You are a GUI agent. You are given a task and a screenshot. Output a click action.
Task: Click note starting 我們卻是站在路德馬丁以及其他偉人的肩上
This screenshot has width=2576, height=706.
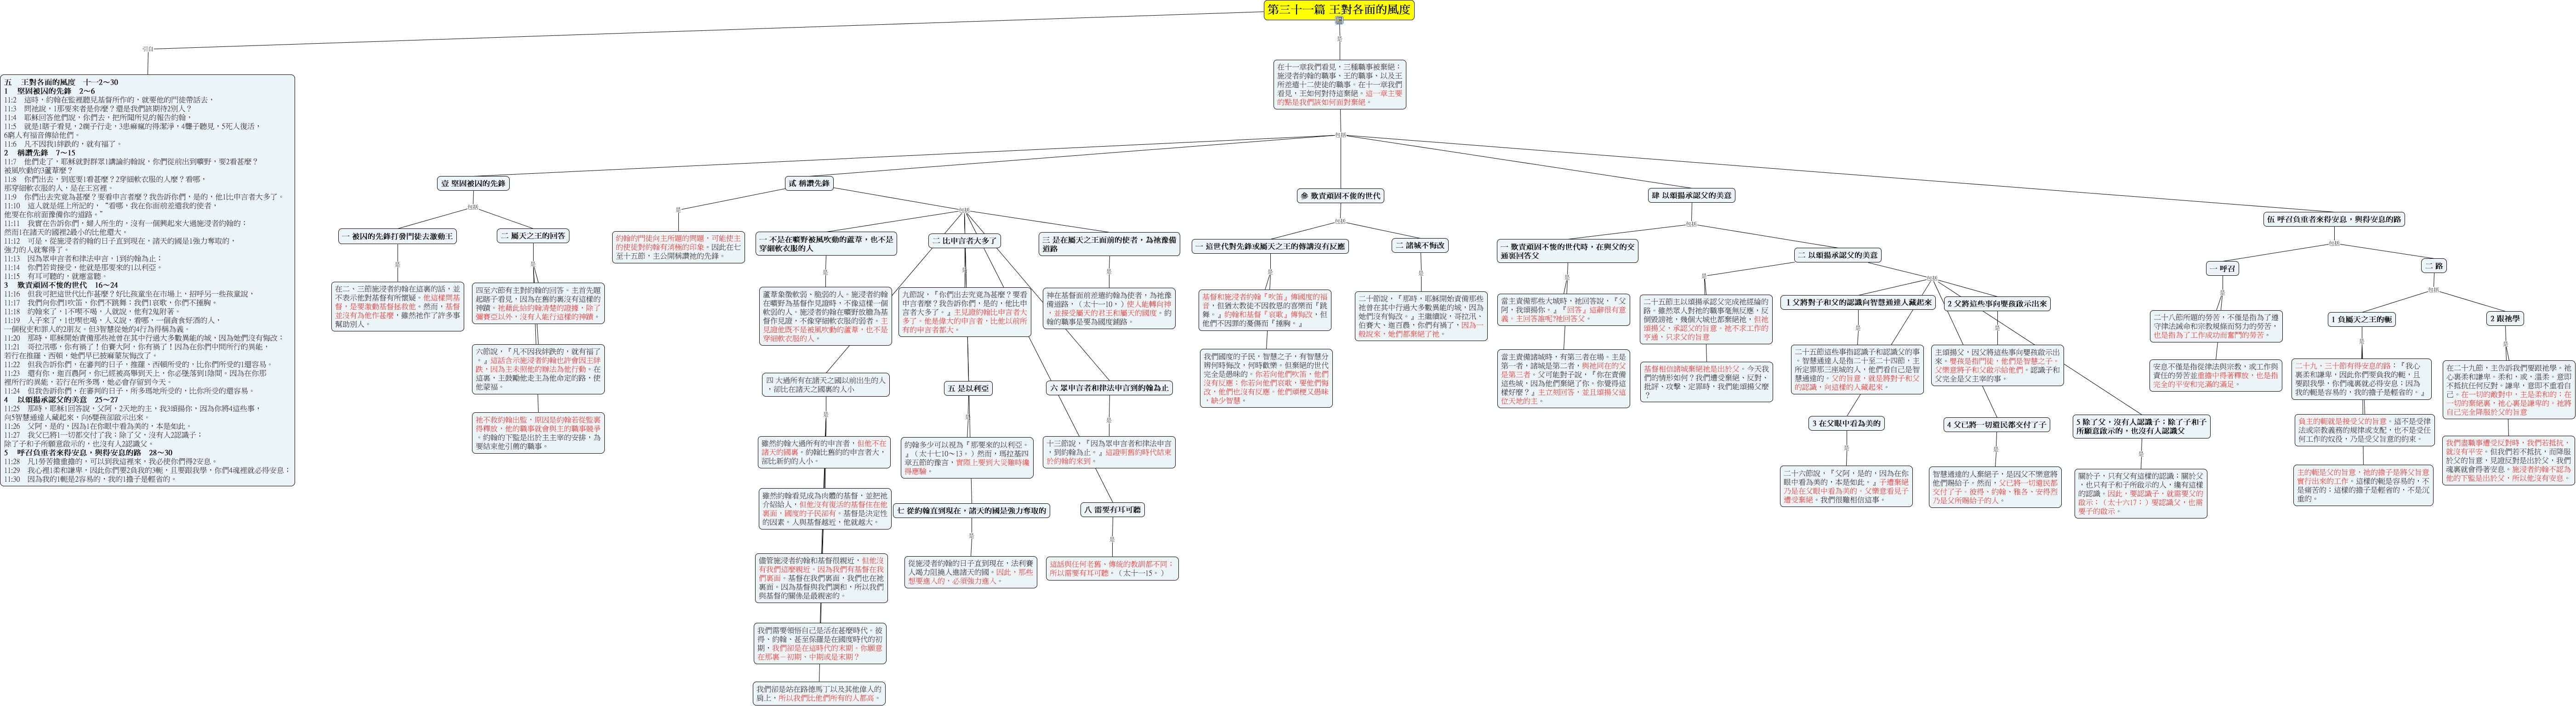pyautogui.click(x=820, y=694)
